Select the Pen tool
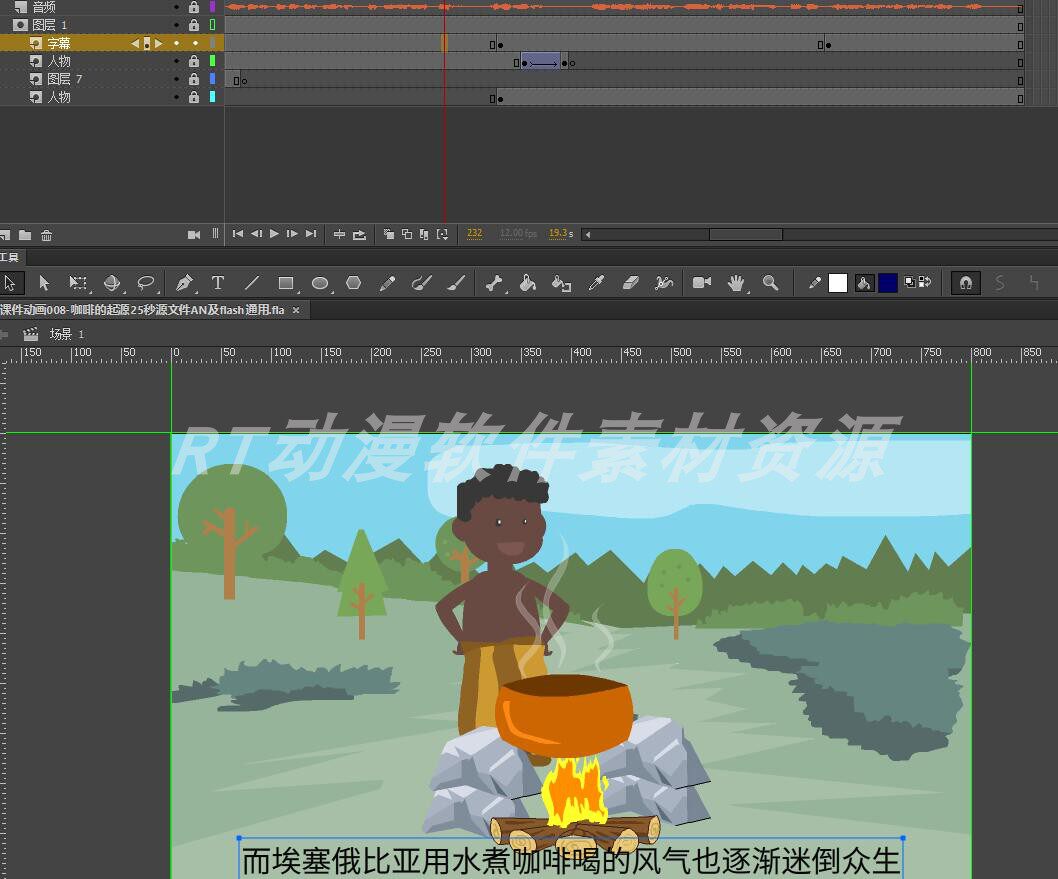This screenshot has height=879, width=1058. [x=184, y=283]
